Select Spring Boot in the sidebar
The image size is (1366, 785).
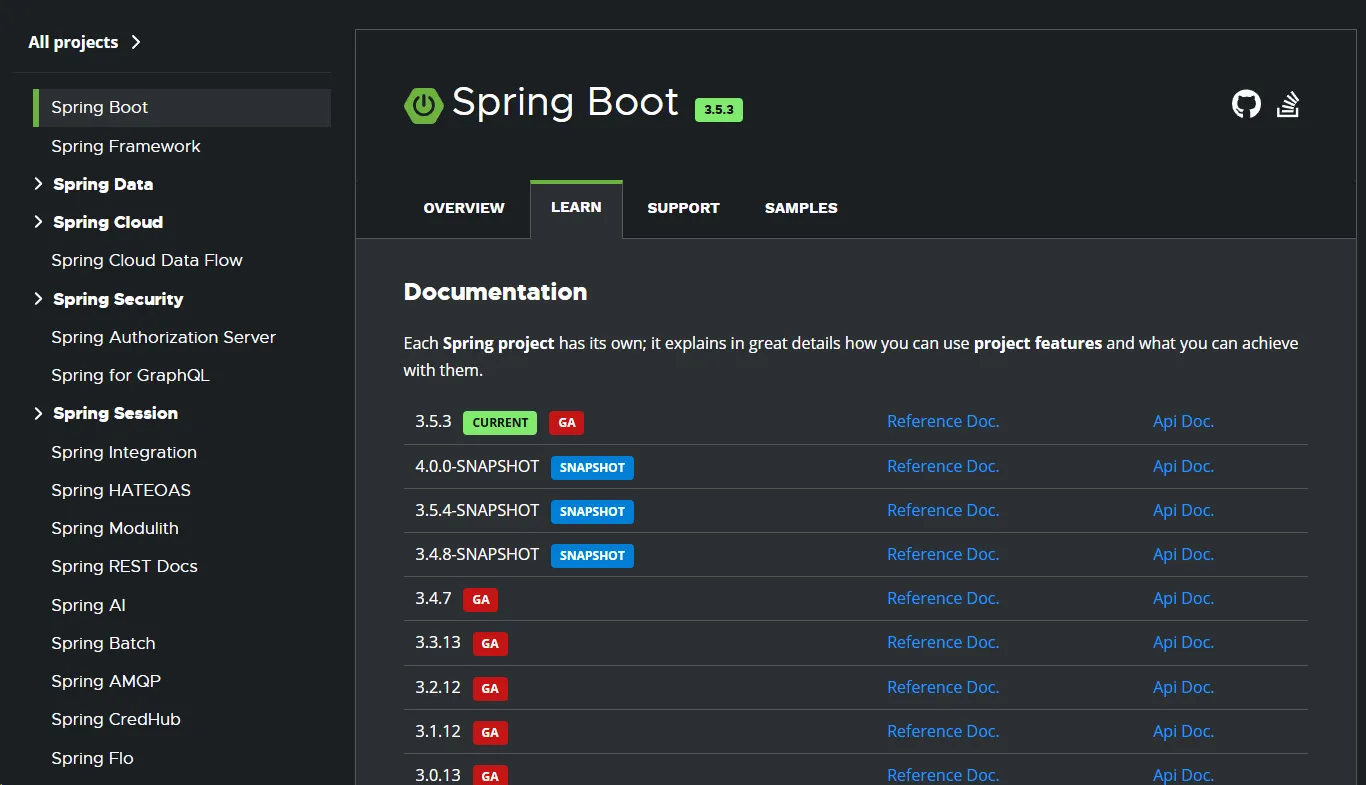coord(182,108)
